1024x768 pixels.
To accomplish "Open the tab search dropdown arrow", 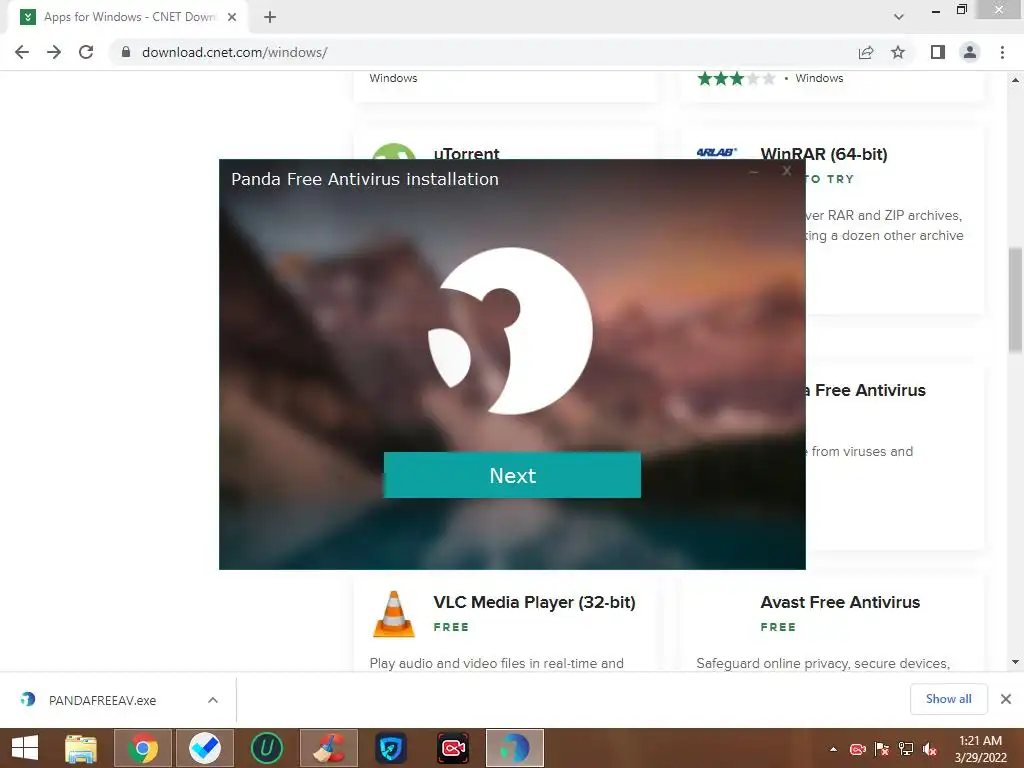I will tap(899, 17).
